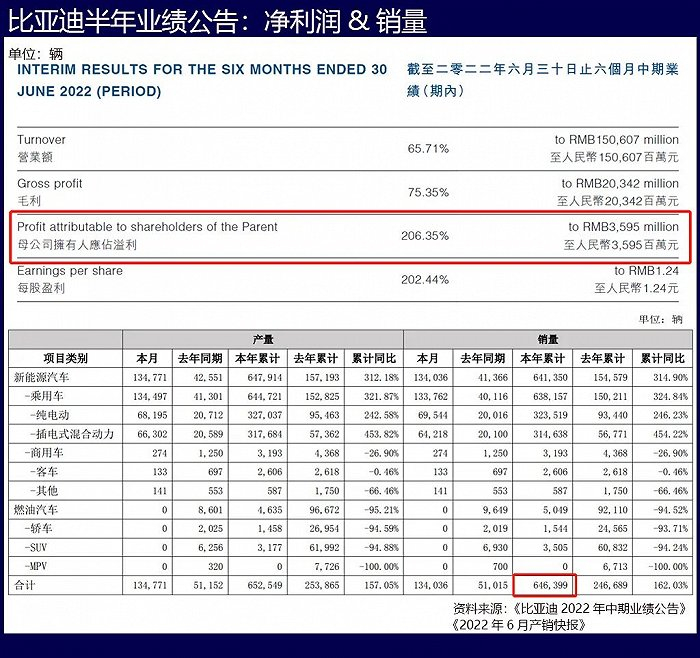Select the 销量 table group header
The image size is (700, 658).
[x=548, y=340]
